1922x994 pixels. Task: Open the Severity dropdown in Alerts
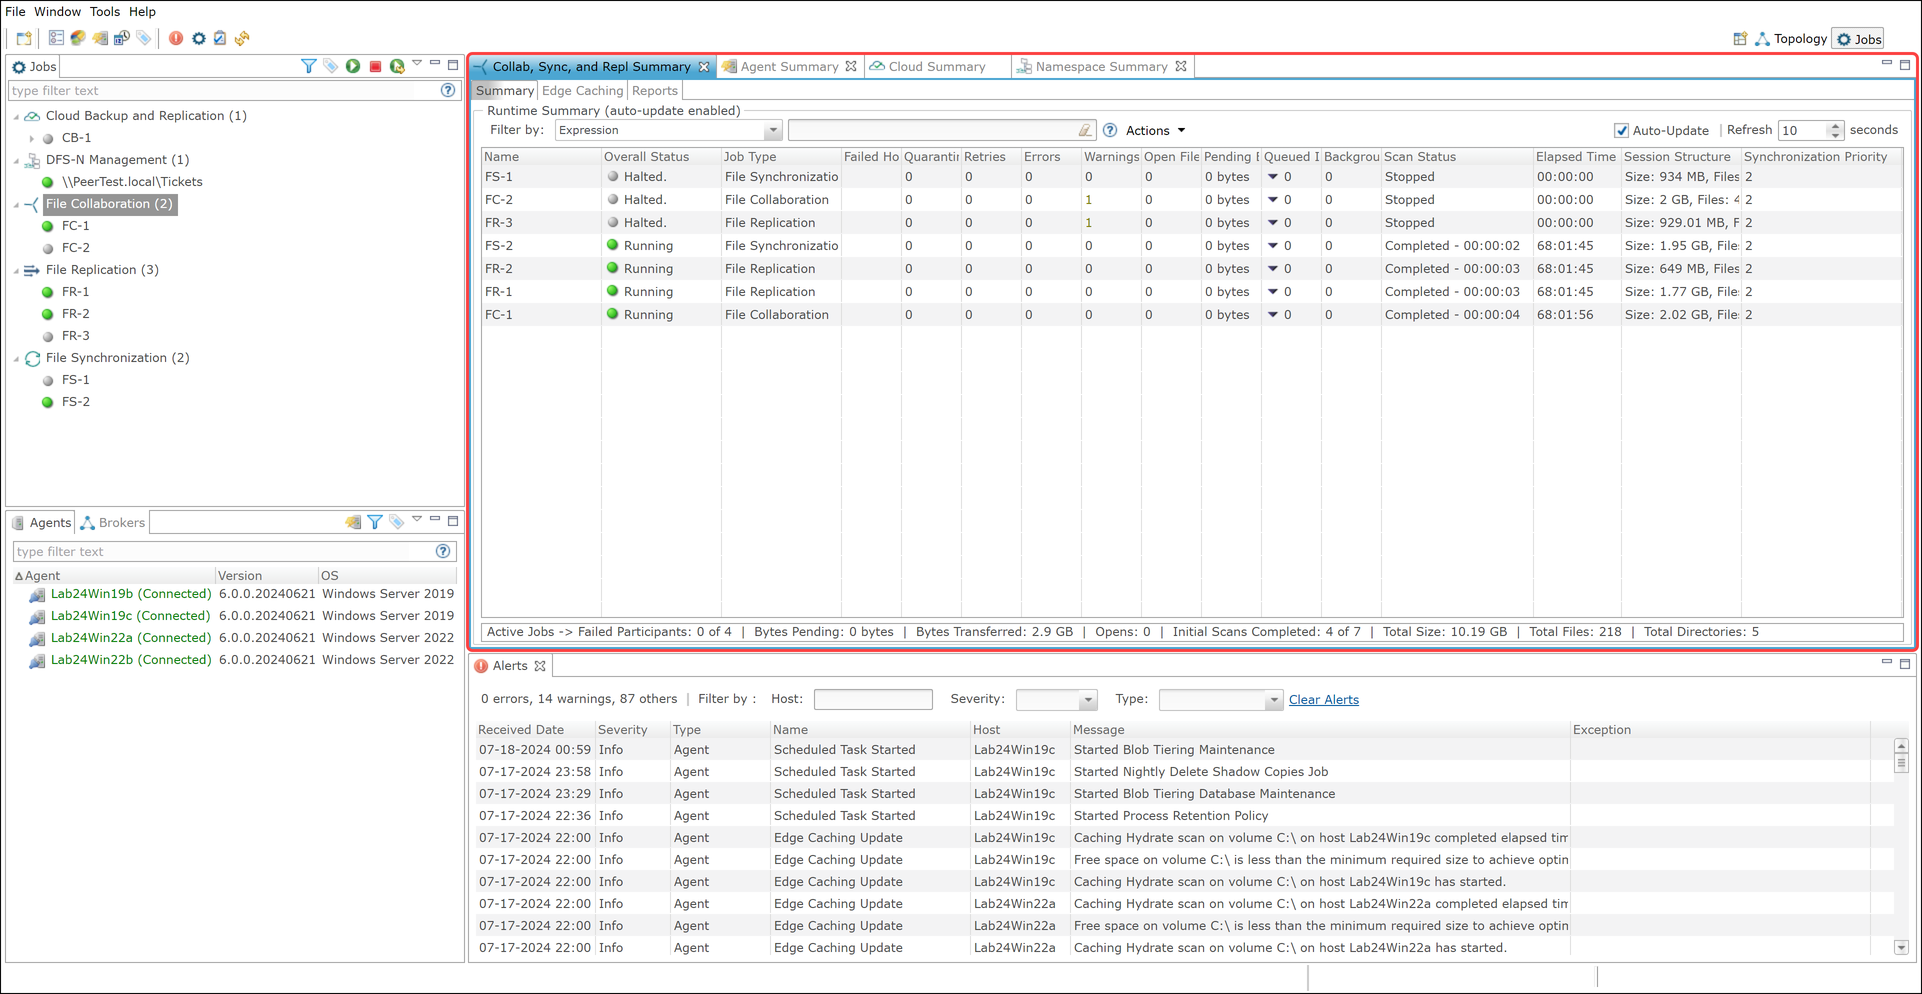(x=1056, y=699)
